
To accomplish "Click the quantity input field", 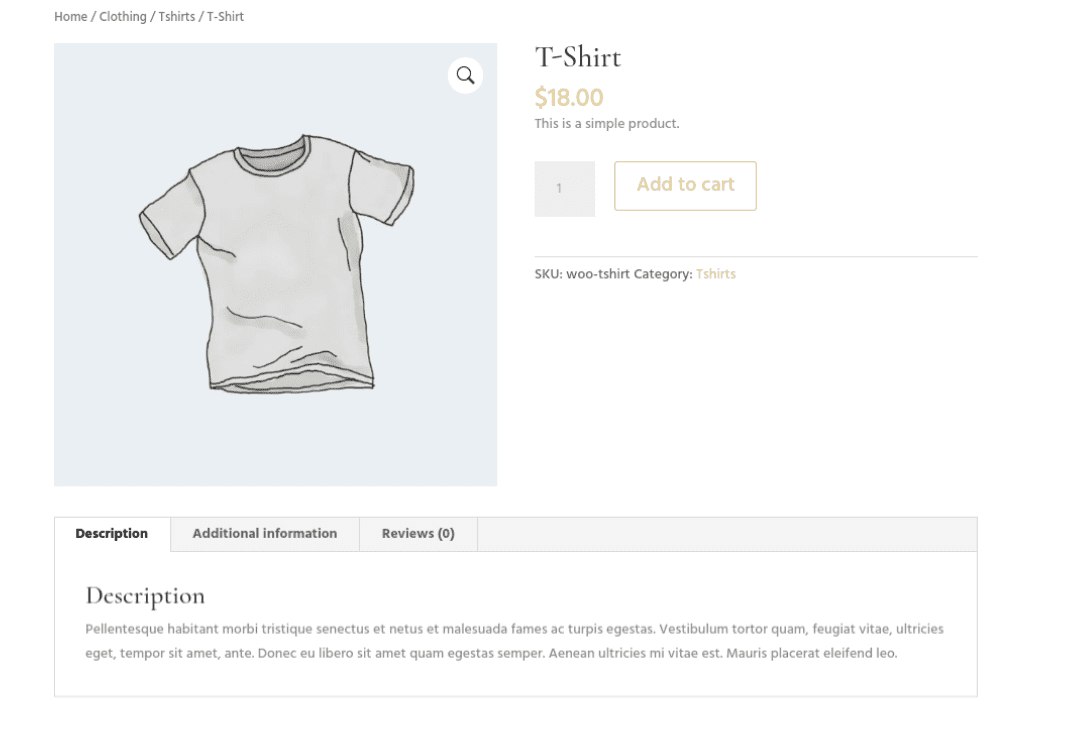I will click(x=564, y=188).
